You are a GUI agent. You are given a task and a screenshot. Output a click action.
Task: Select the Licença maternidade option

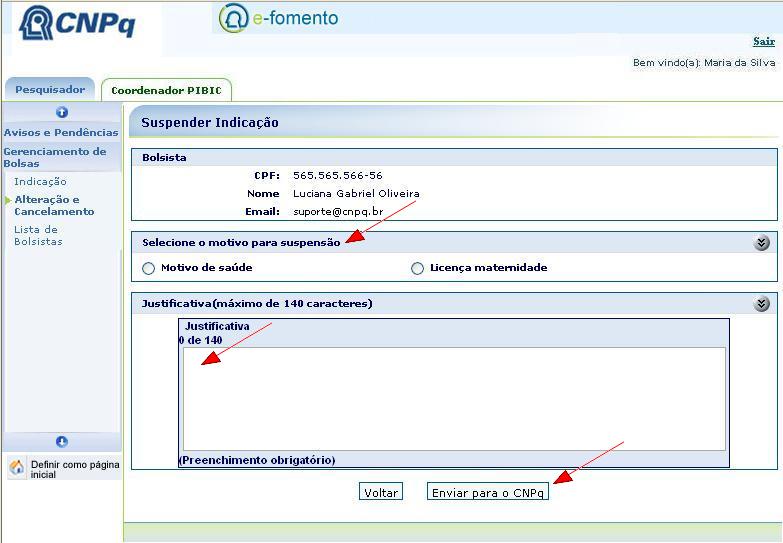[x=418, y=268]
